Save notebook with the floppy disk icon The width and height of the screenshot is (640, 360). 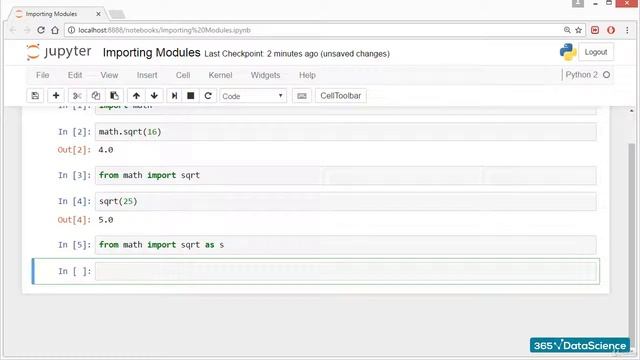35,96
